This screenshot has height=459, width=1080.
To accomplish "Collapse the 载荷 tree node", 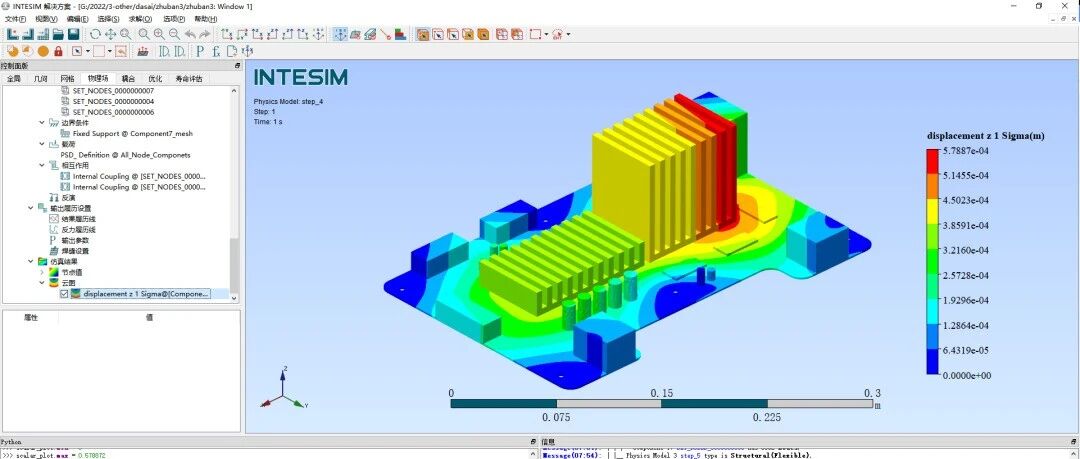I will click(x=43, y=144).
